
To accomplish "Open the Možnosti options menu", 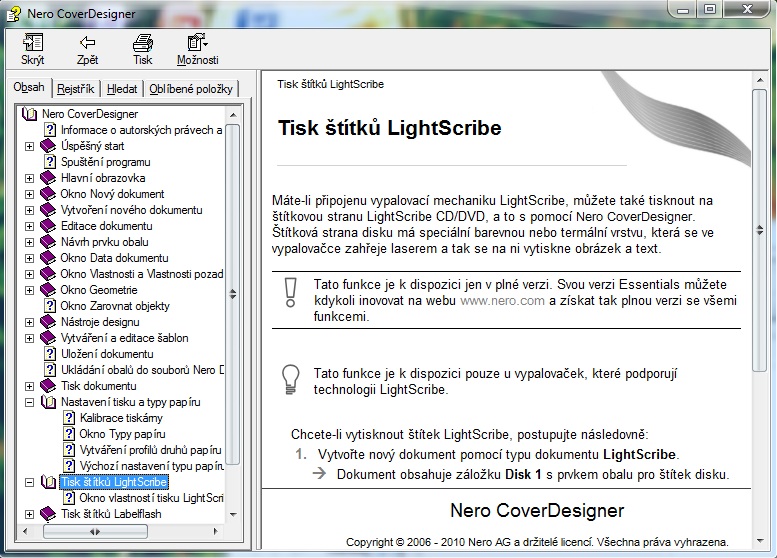I will (198, 50).
